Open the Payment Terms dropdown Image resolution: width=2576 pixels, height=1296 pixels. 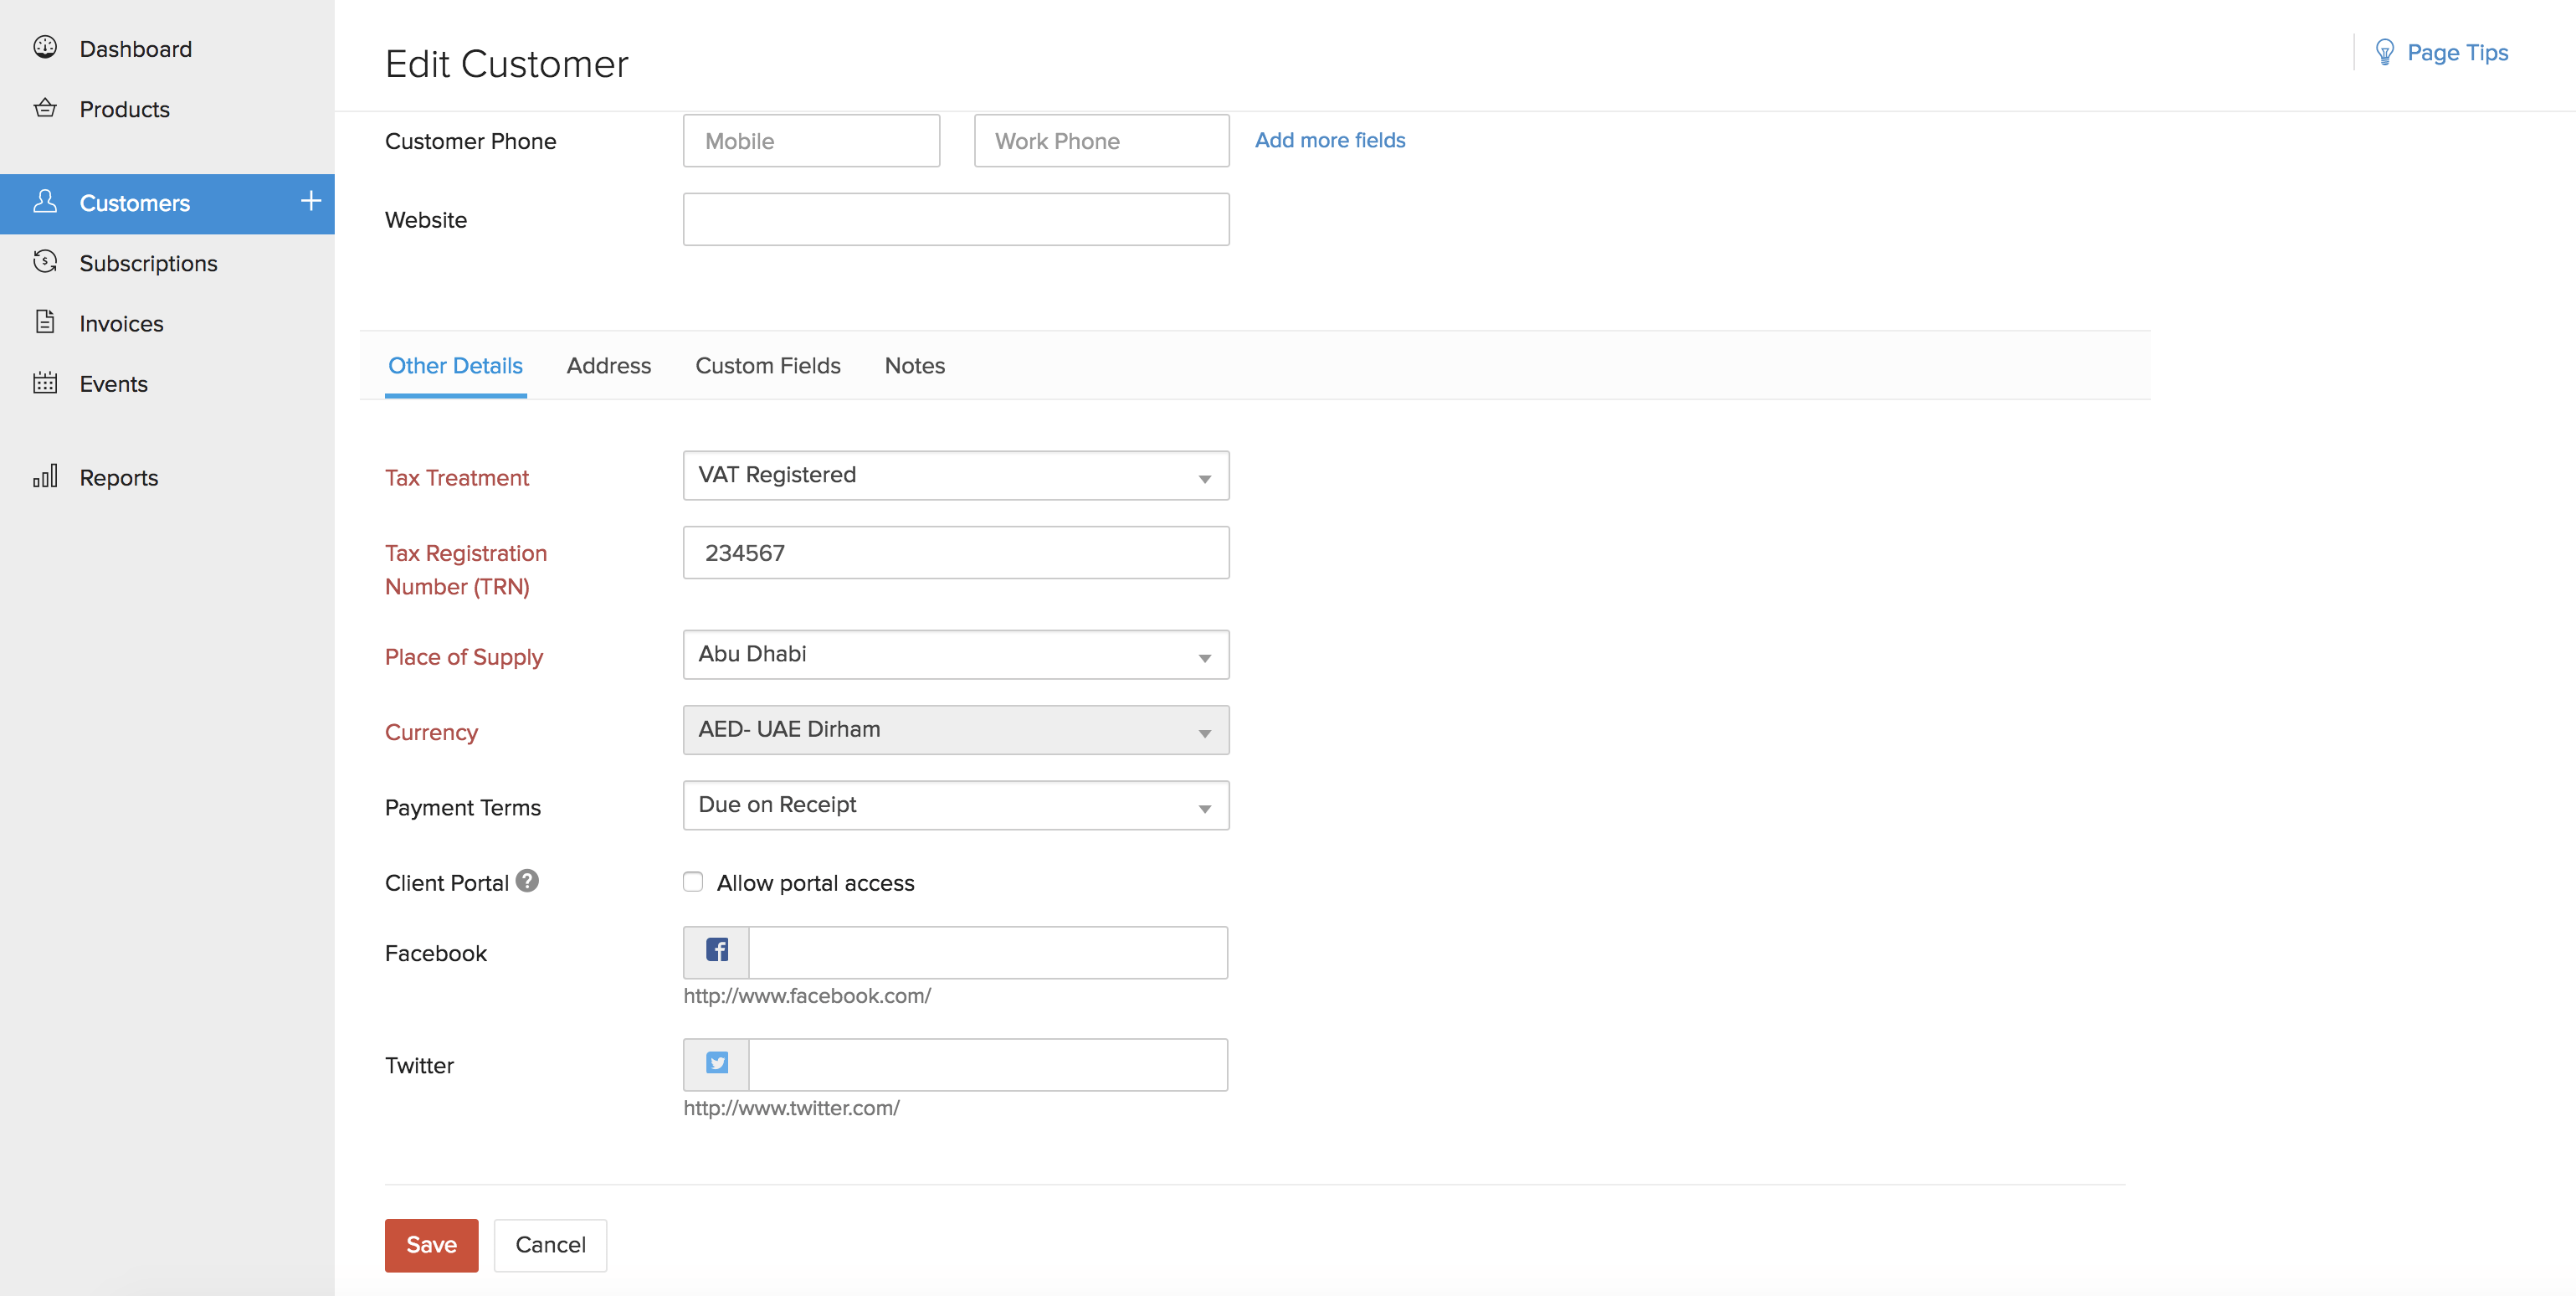tap(1204, 805)
